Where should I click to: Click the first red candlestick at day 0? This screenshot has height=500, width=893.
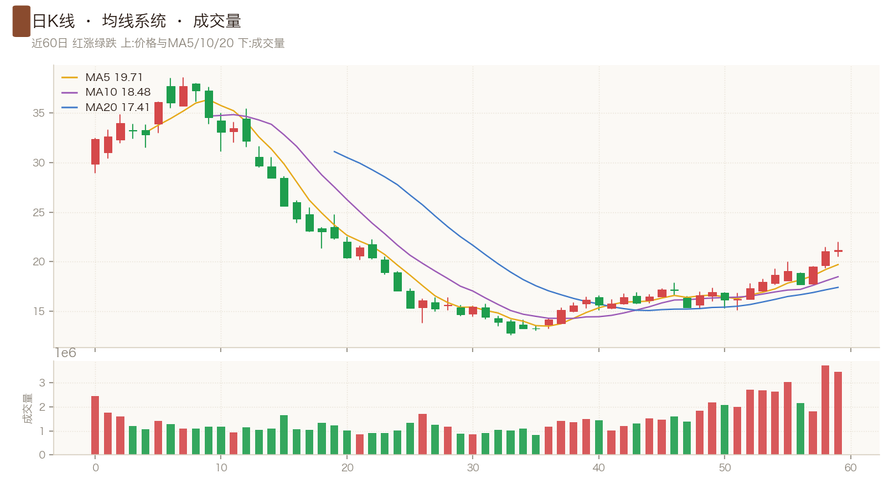coord(95,152)
